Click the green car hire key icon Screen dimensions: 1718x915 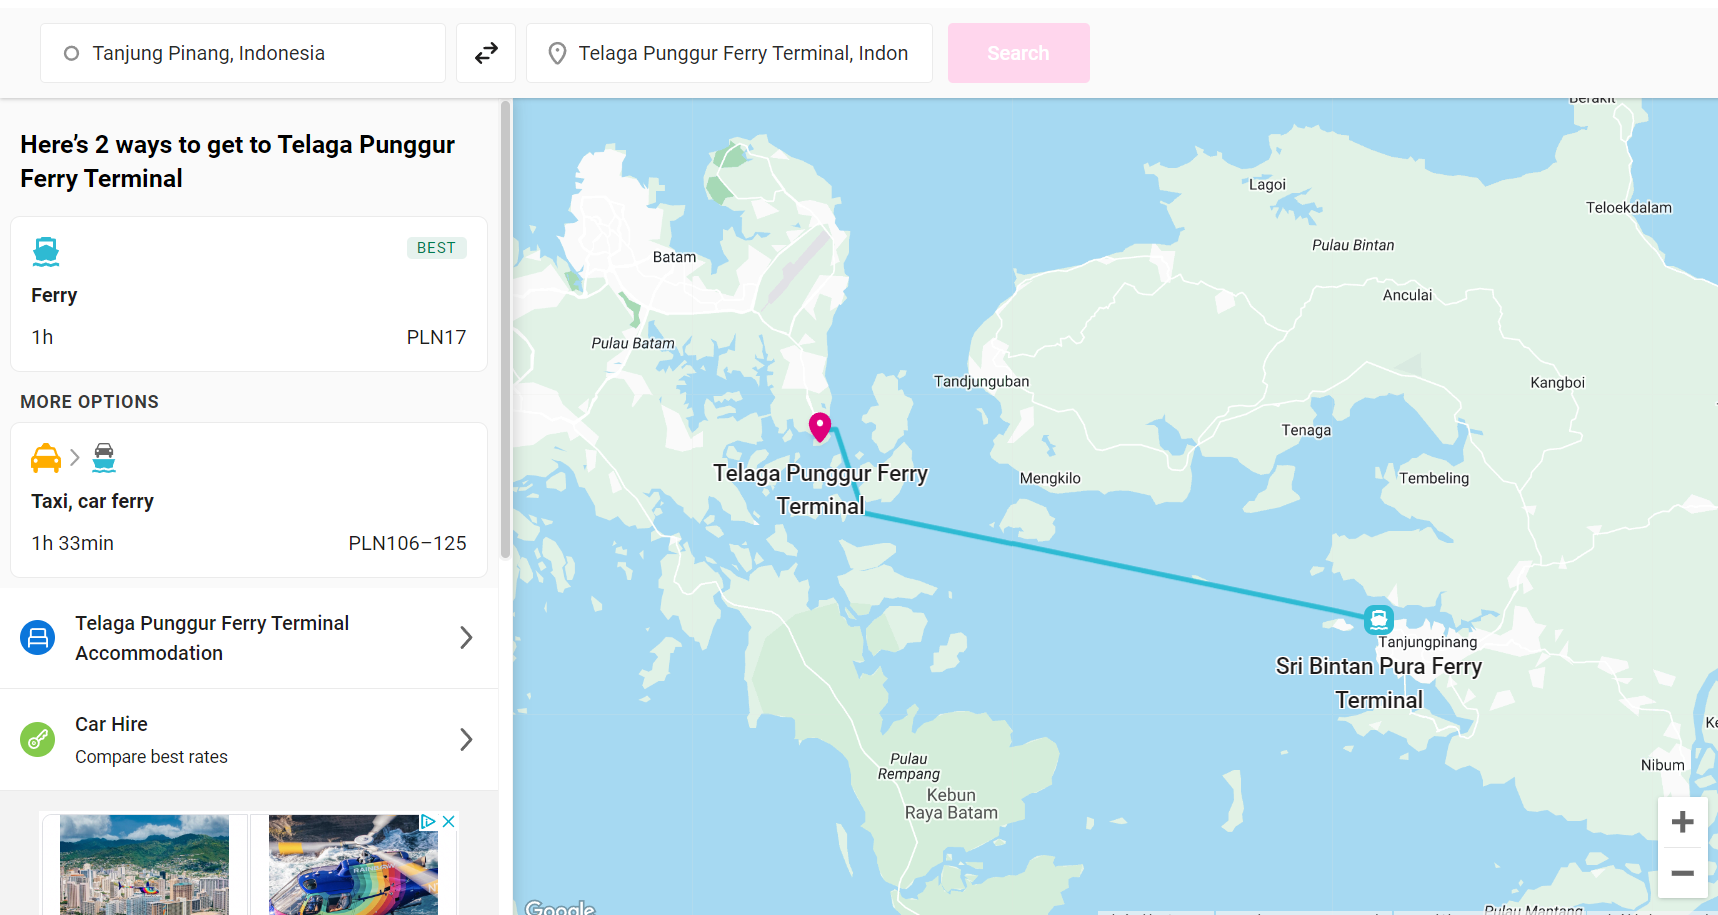coord(38,740)
